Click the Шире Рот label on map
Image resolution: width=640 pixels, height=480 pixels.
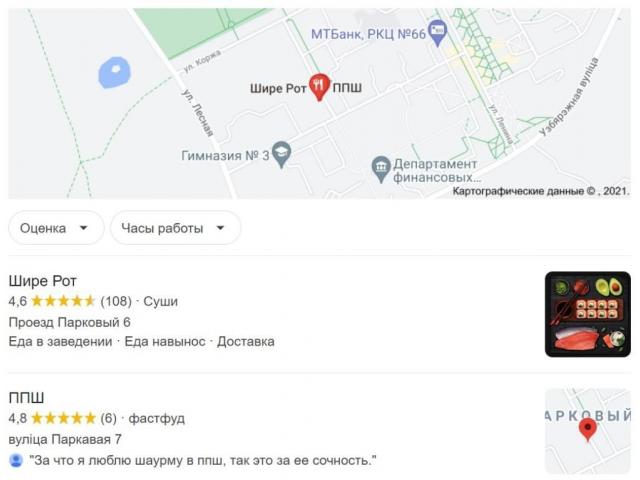coord(278,88)
